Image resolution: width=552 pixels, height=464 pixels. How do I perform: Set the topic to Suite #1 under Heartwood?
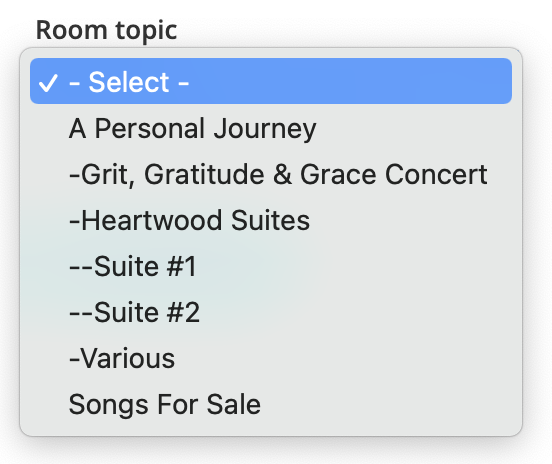point(271,267)
